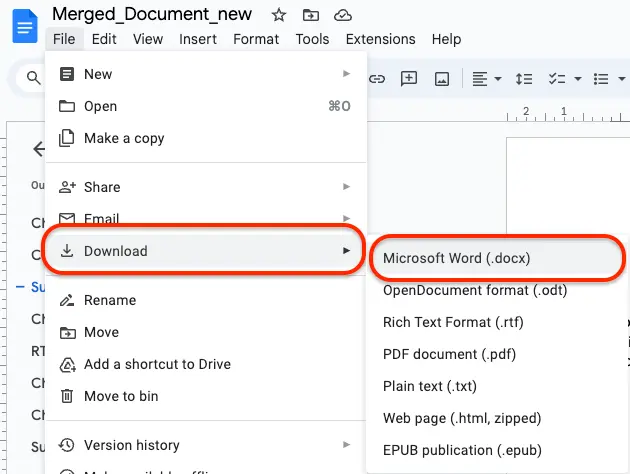Select Move to bin

[x=206, y=396]
